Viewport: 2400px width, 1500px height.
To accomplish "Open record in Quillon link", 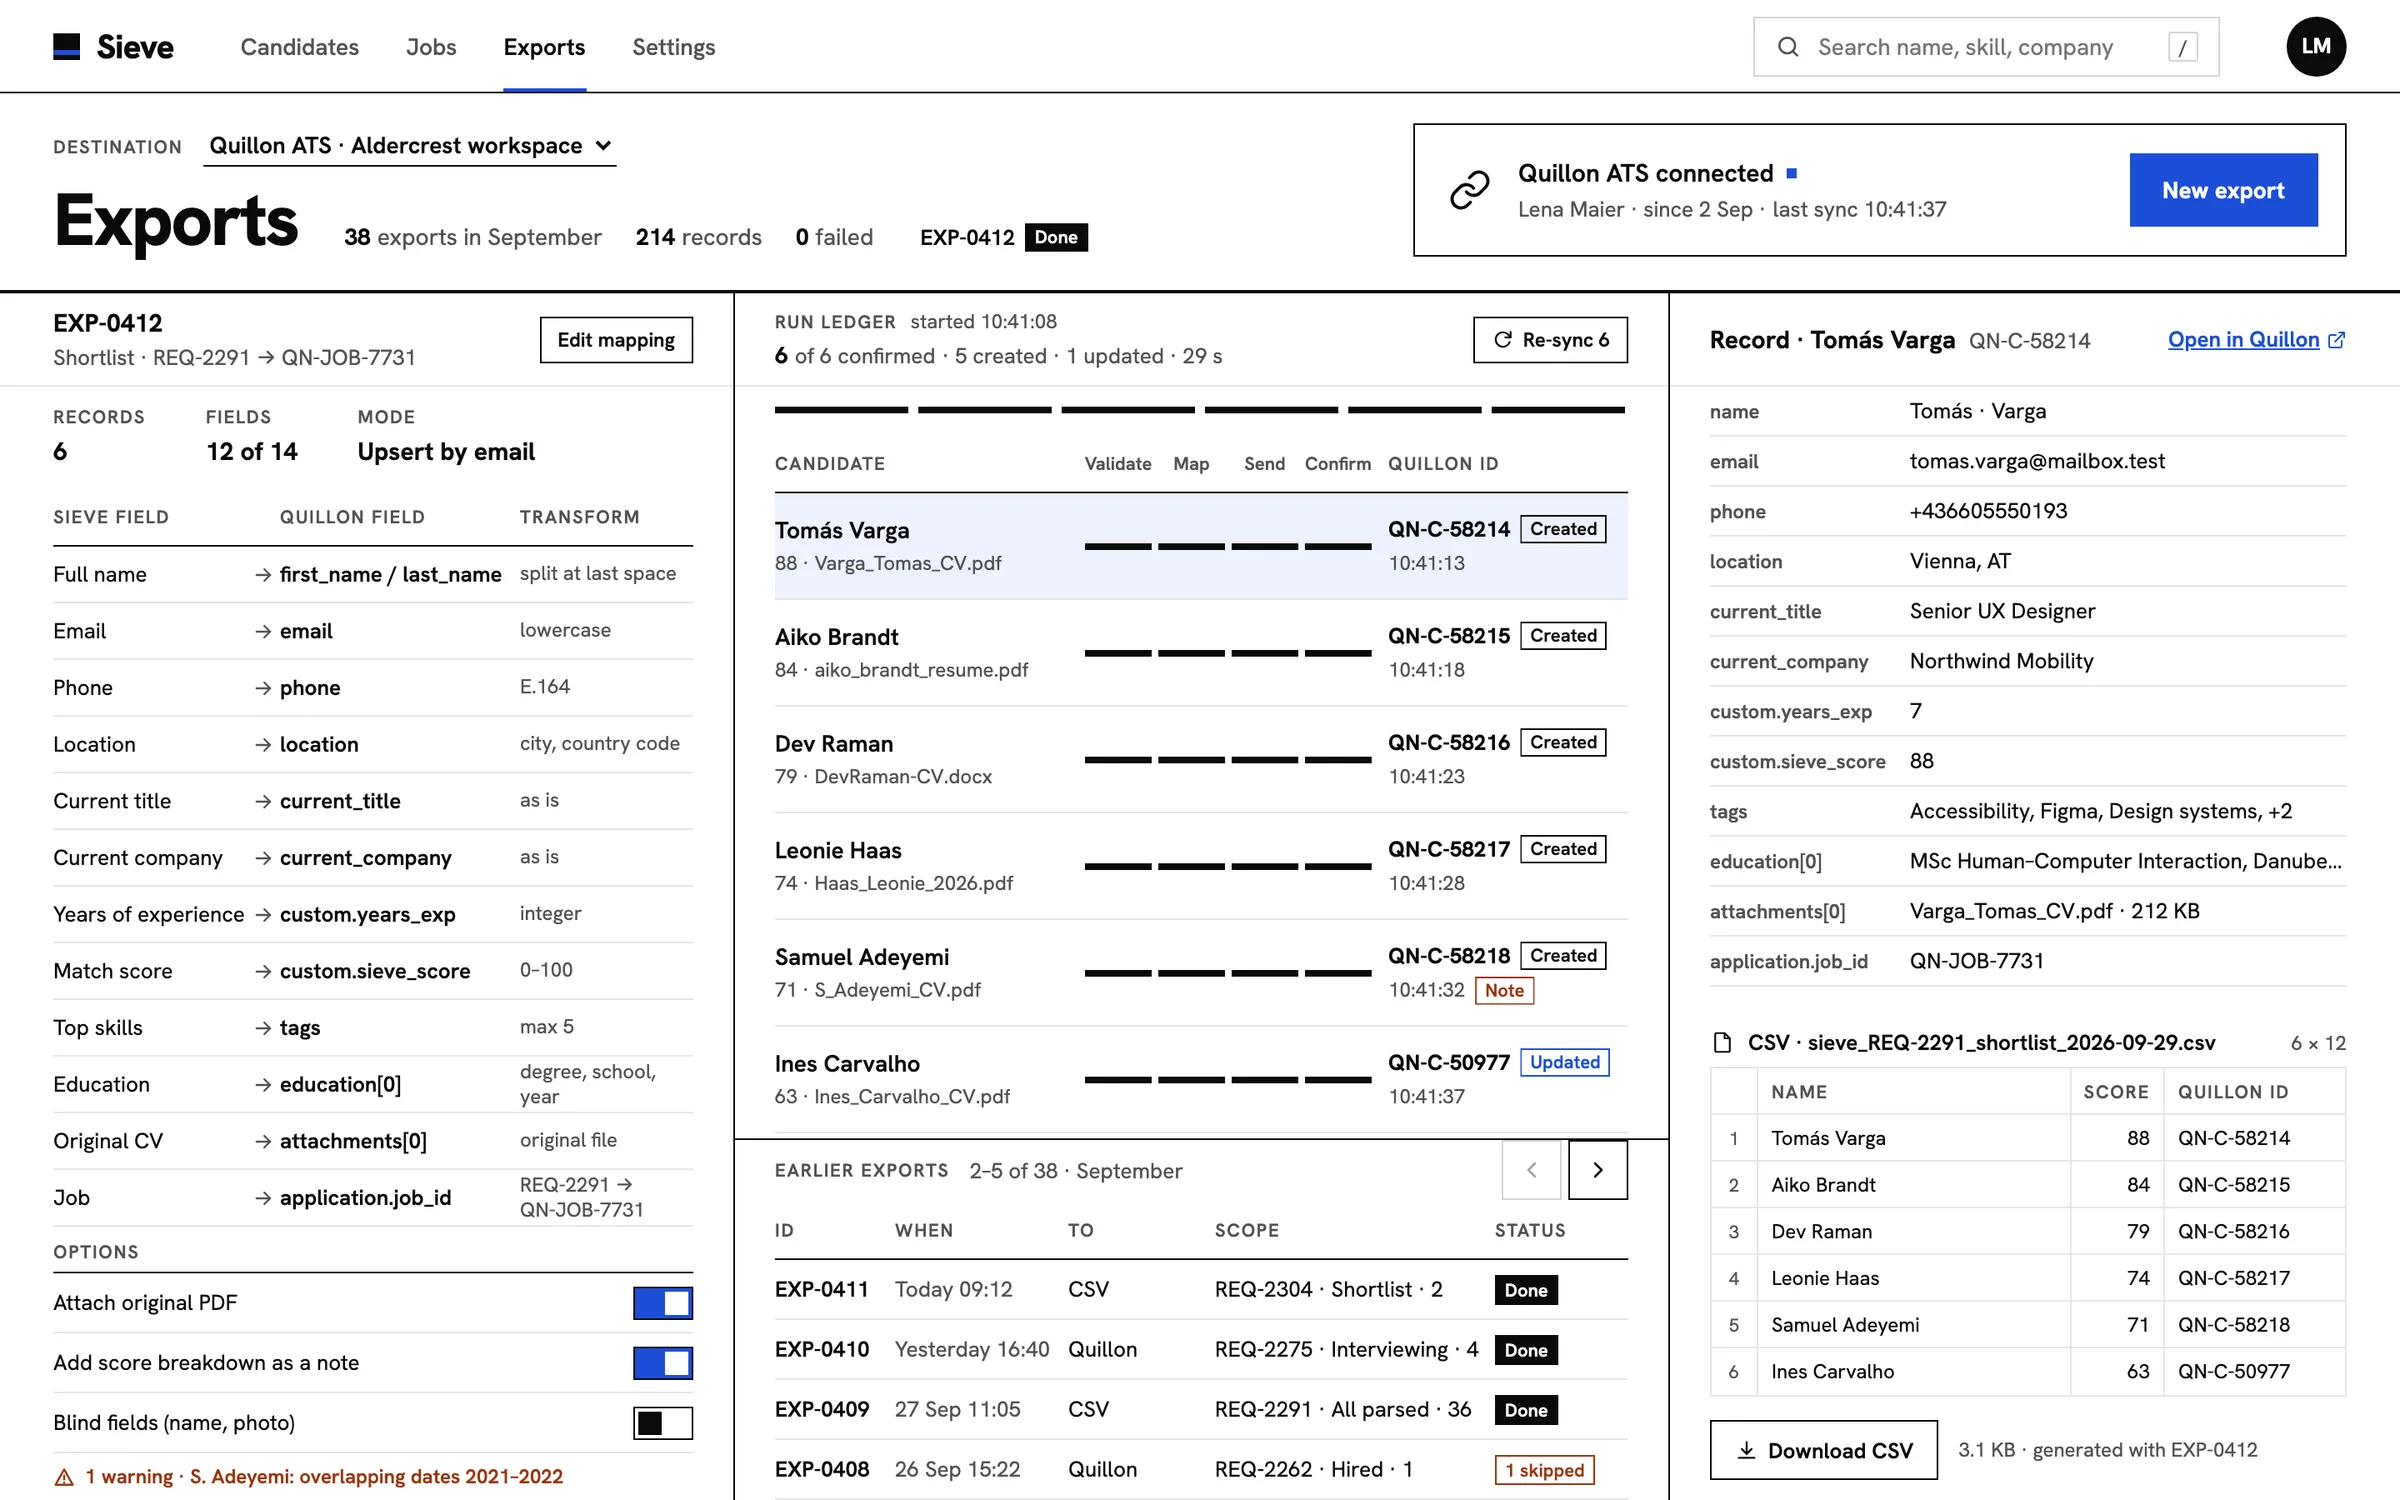I will click(x=2243, y=340).
